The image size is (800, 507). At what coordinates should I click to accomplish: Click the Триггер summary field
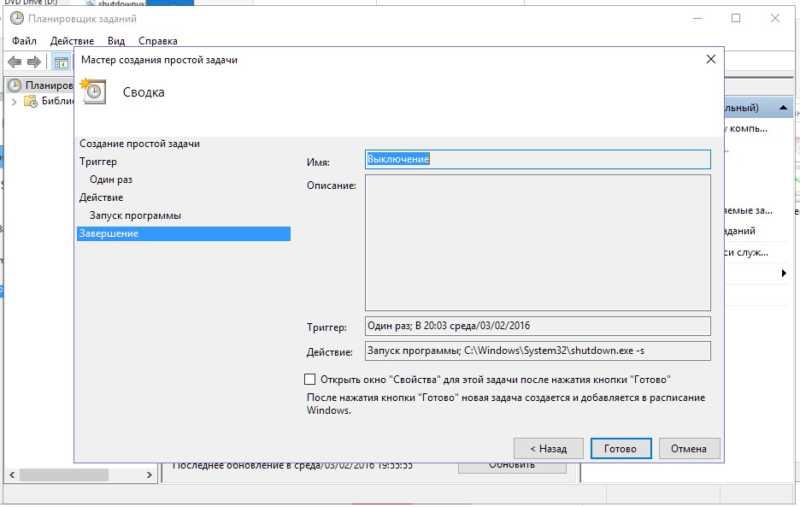[538, 326]
